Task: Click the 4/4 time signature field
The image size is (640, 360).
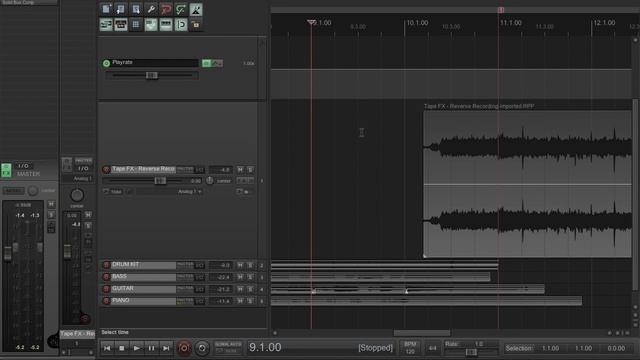Action: [x=432, y=348]
